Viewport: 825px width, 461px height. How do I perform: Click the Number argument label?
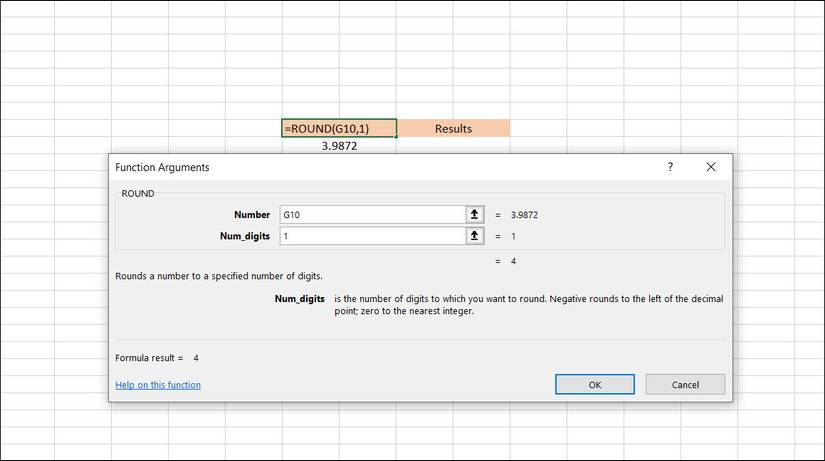[x=251, y=215]
